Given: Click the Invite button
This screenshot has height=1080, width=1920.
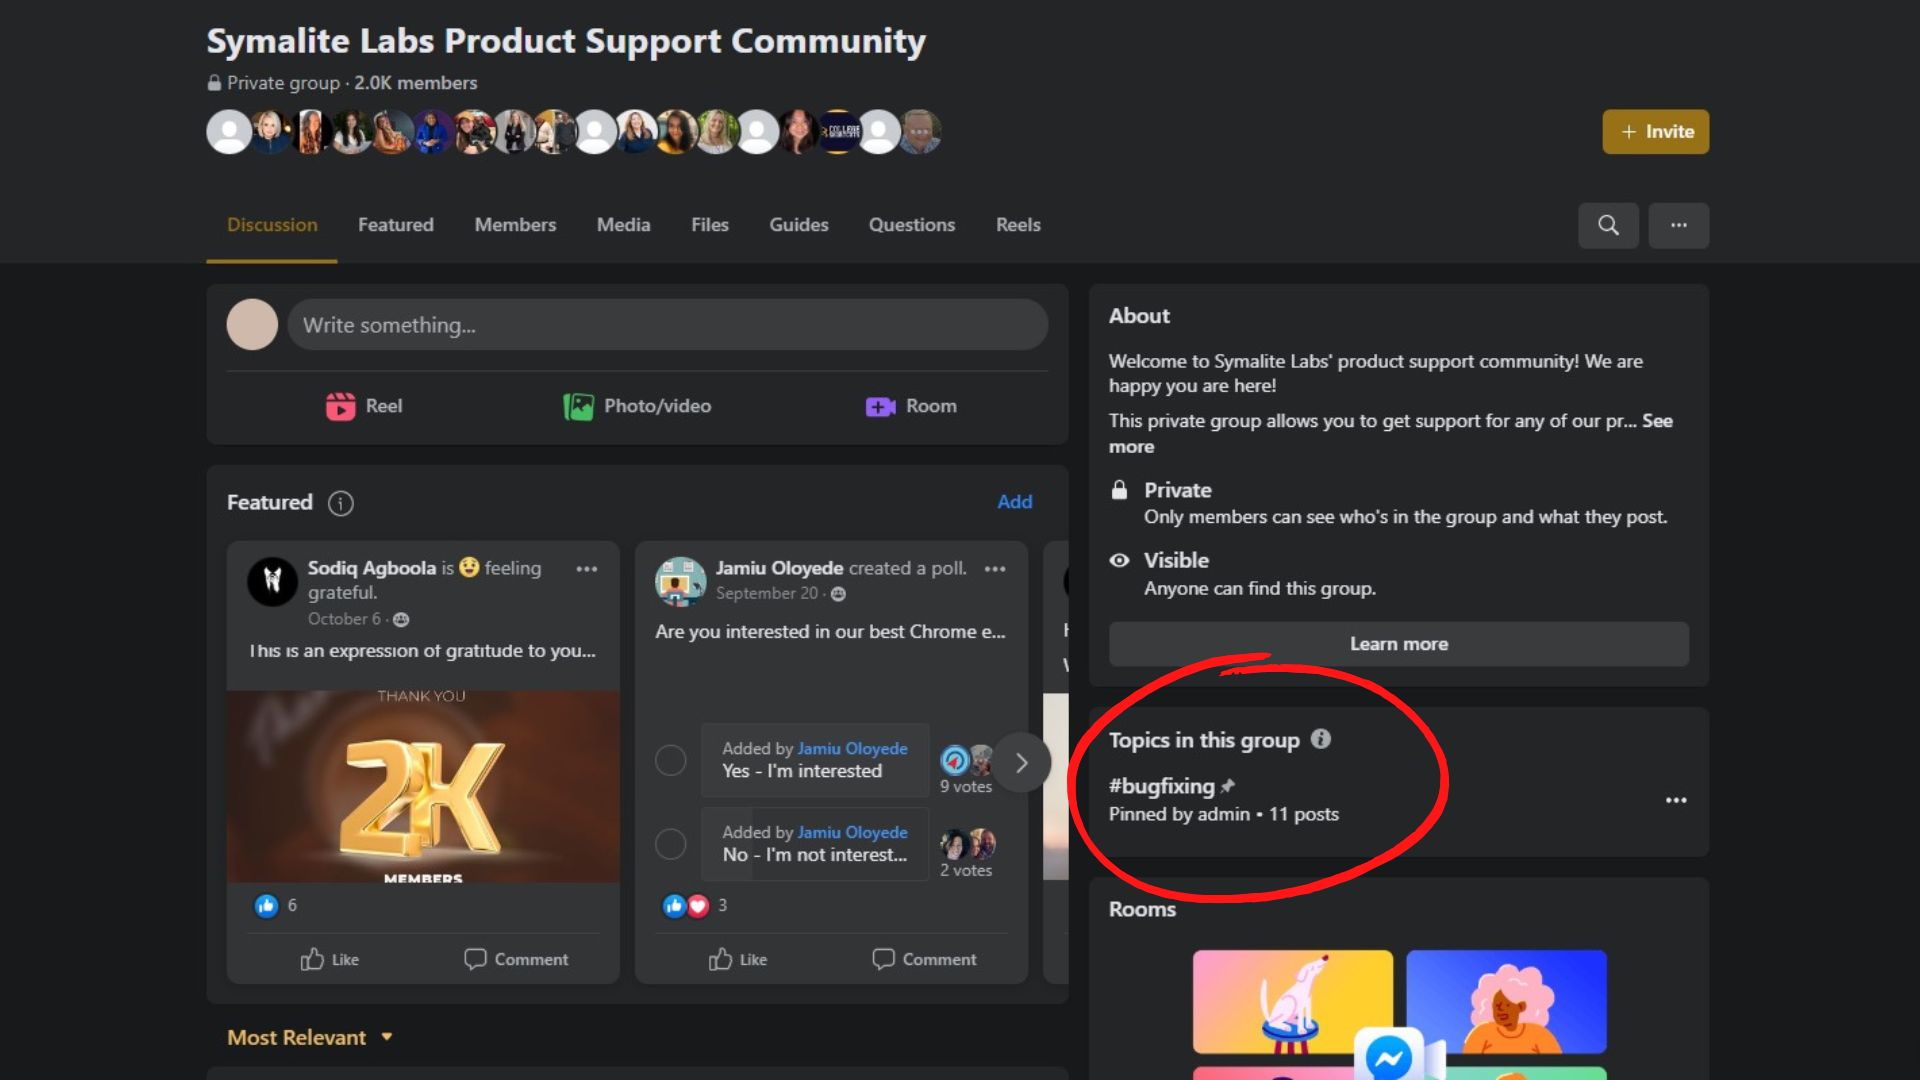Looking at the screenshot, I should (1655, 132).
